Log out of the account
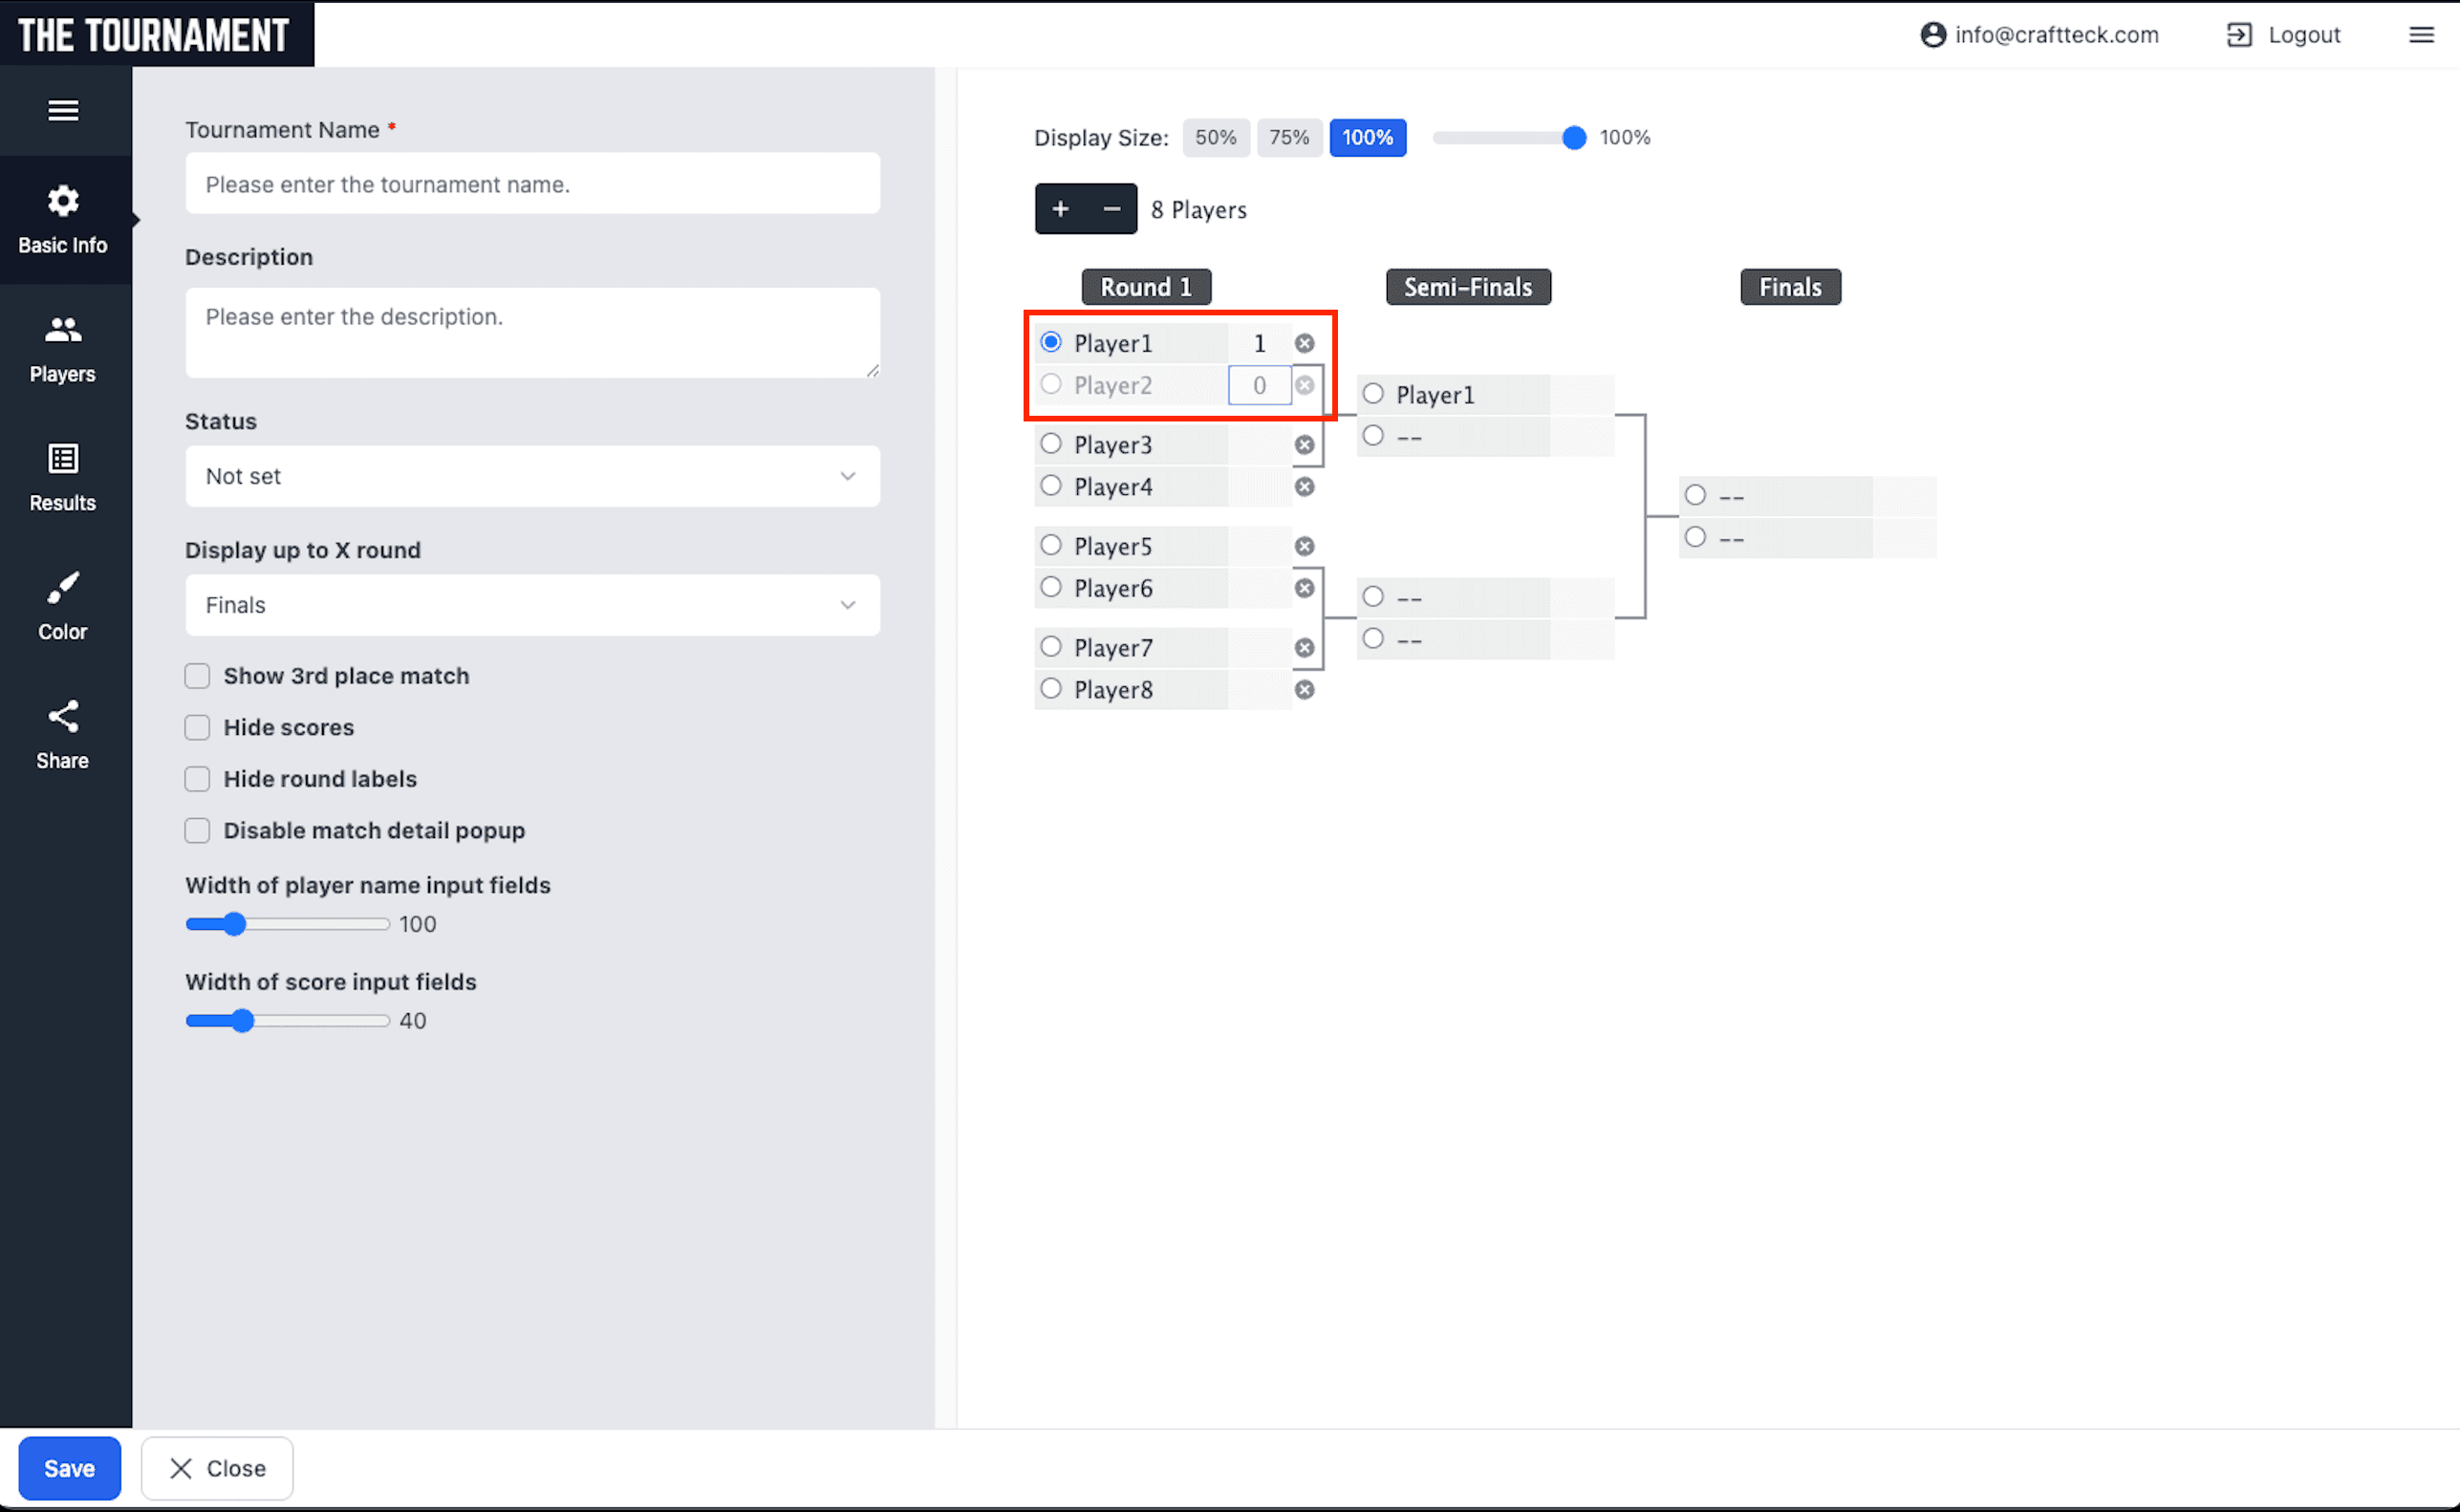 coord(2283,34)
